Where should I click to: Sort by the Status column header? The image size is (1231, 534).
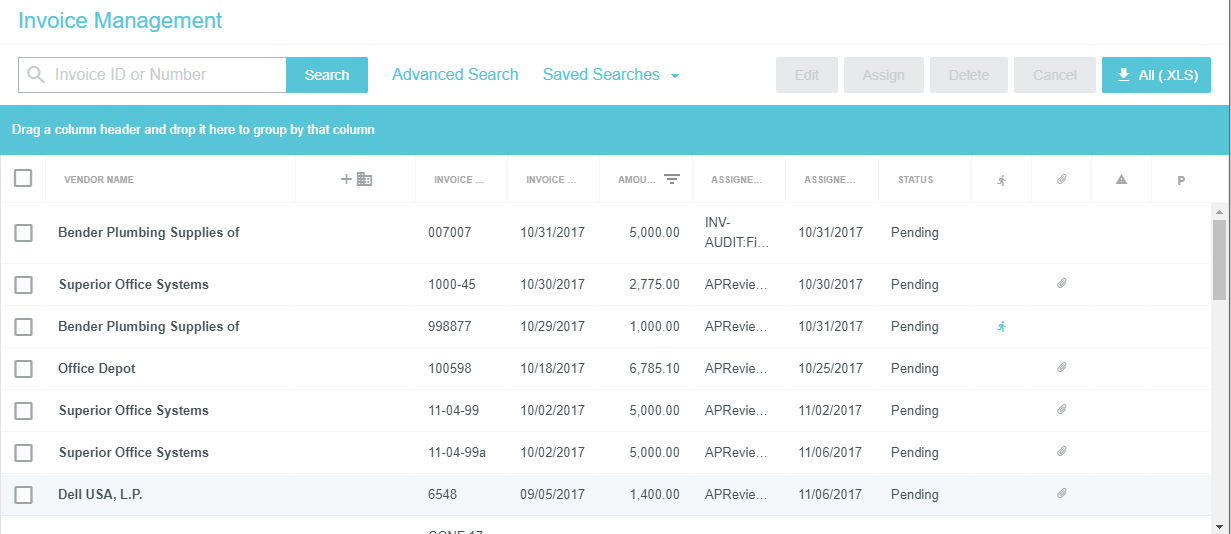915,180
